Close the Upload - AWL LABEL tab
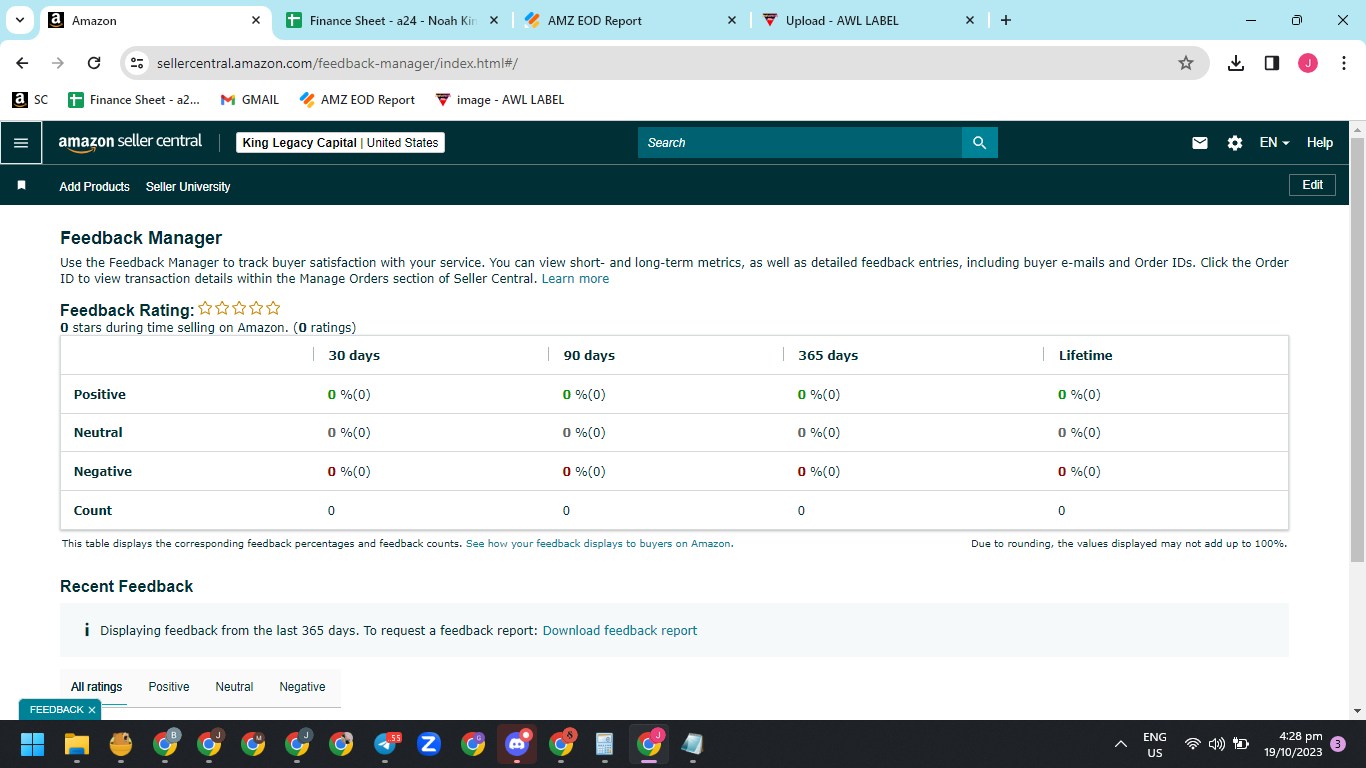Viewport: 1366px width, 768px height. pos(970,20)
